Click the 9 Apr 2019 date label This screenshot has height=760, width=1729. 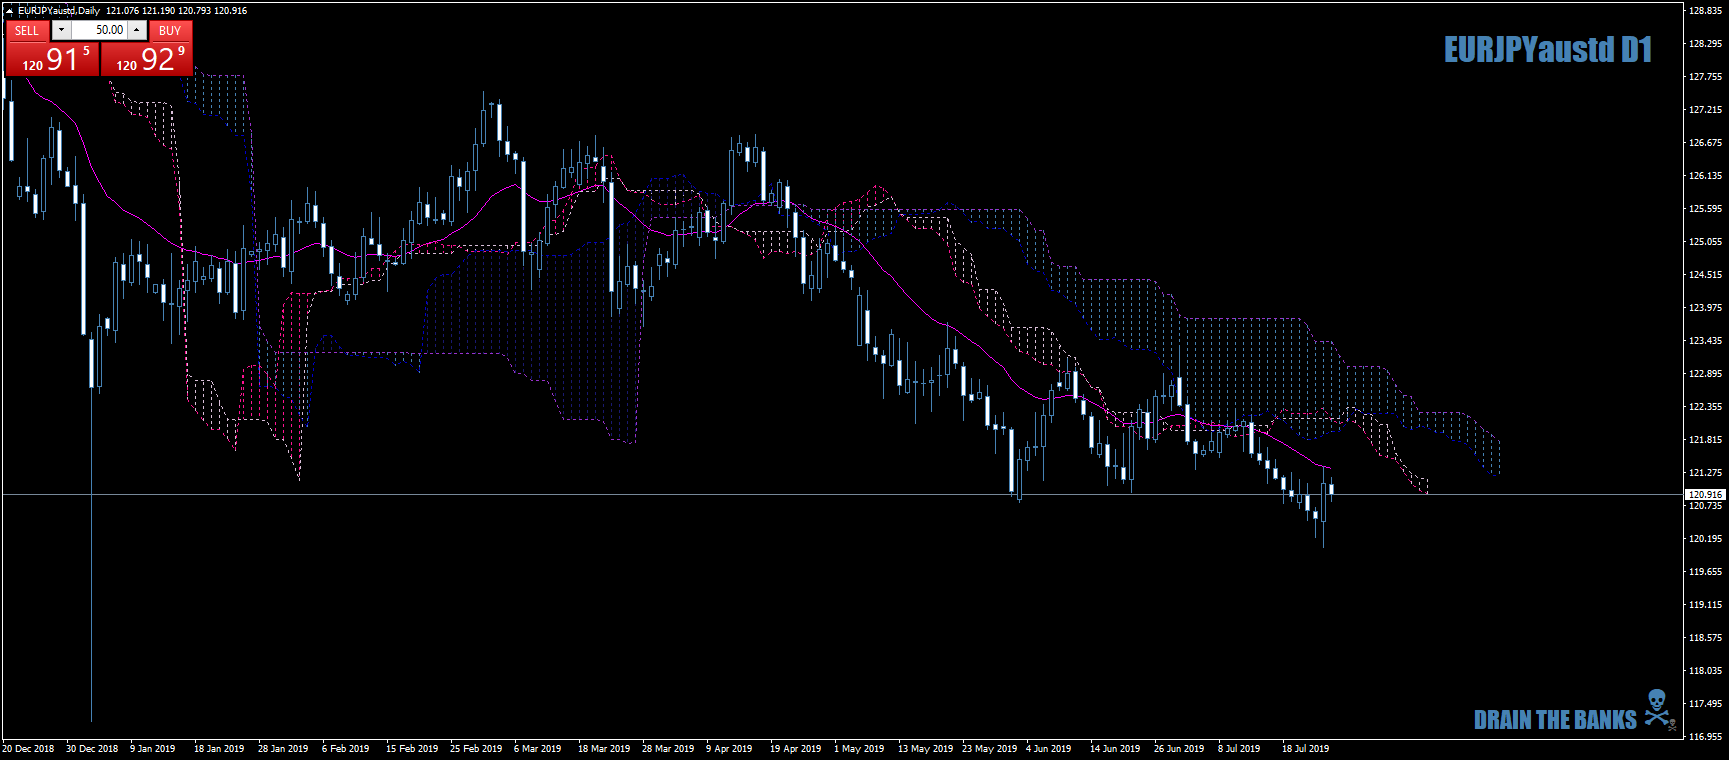point(729,748)
